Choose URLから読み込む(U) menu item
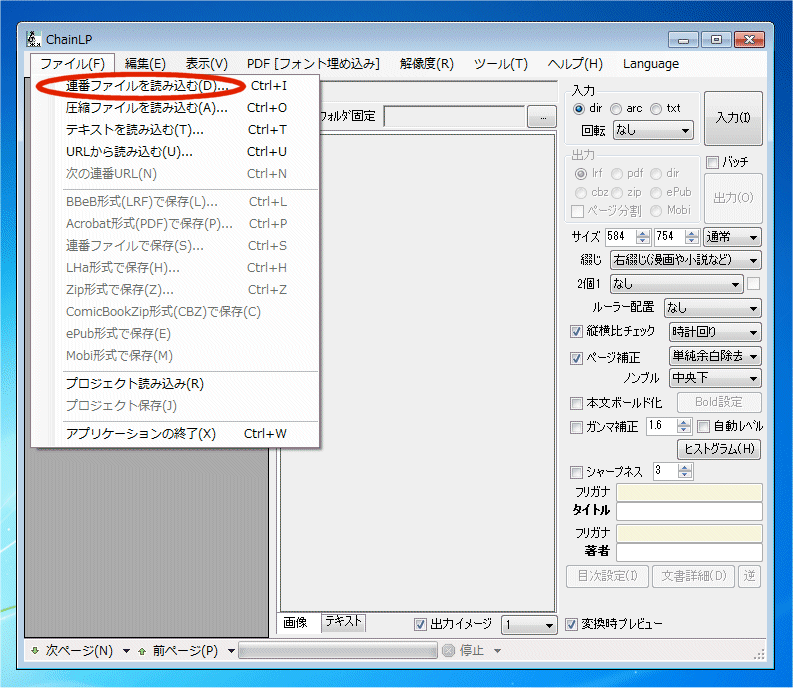 tap(175, 152)
